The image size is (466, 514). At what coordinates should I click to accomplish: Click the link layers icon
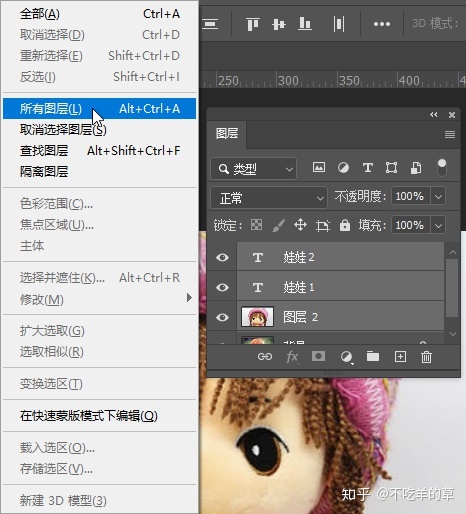point(265,357)
